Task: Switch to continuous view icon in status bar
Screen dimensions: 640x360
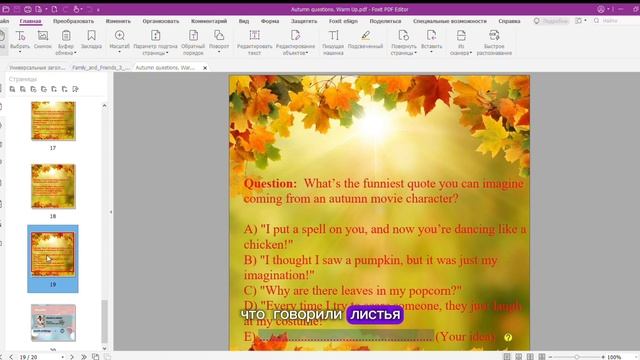Action: [518, 357]
